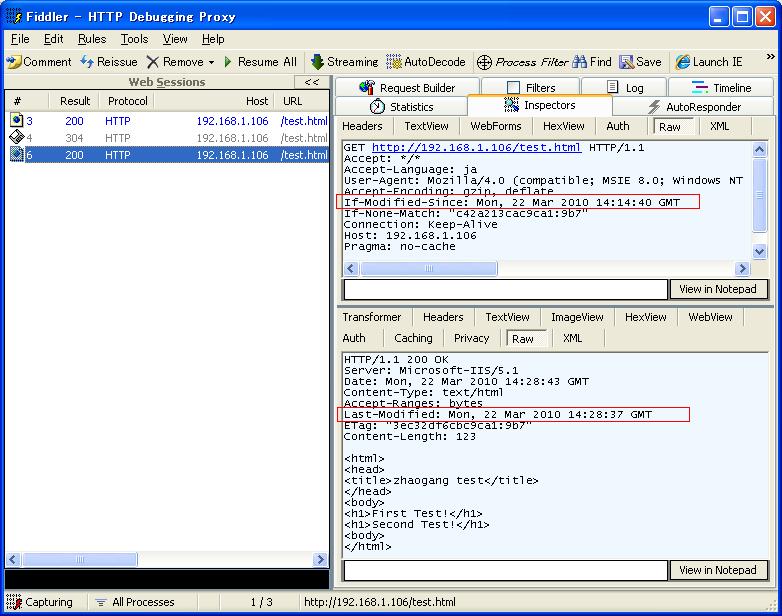The height and width of the screenshot is (616, 782).
Task: Click the Remove X icon
Action: pyautogui.click(x=153, y=62)
